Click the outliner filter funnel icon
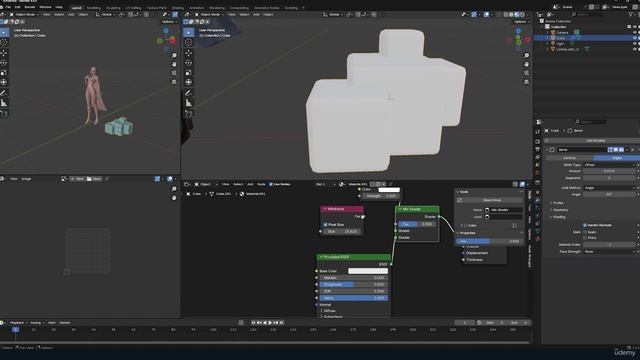This screenshot has width=640, height=360. coord(632,14)
